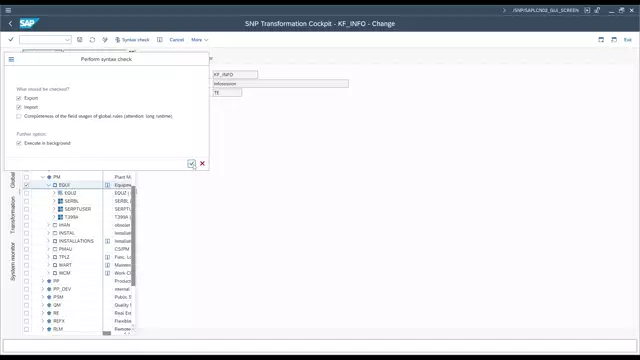Viewport: 640px width, 360px height.
Task: Confirm the syntax check dialog with the checkmark
Action: click(191, 163)
